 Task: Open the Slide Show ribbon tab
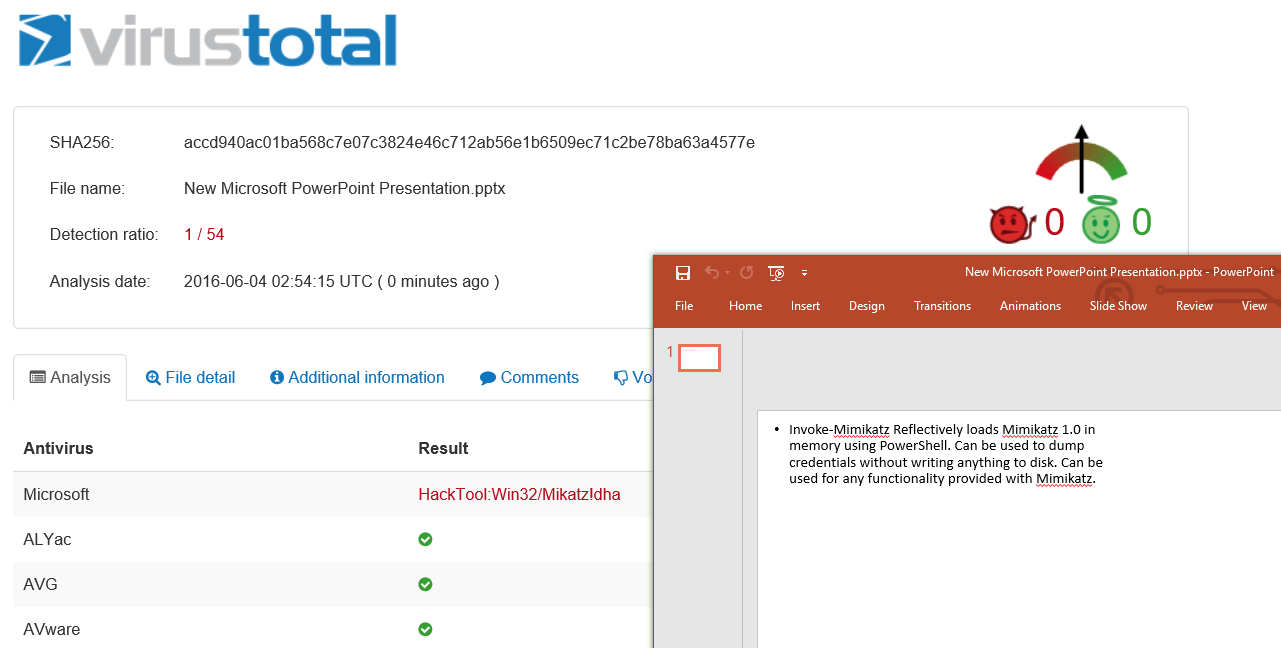(1118, 306)
